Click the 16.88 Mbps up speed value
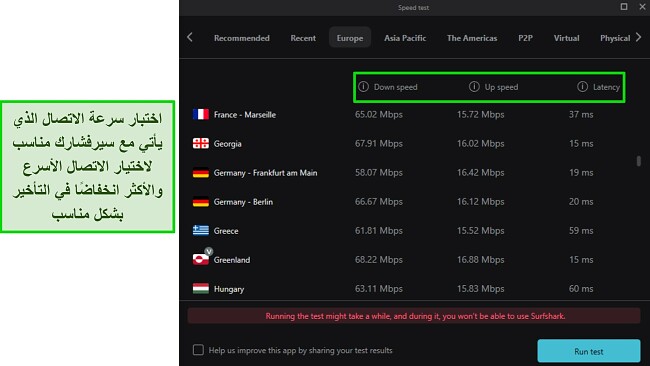Viewport: 650px width, 366px height. tap(480, 259)
